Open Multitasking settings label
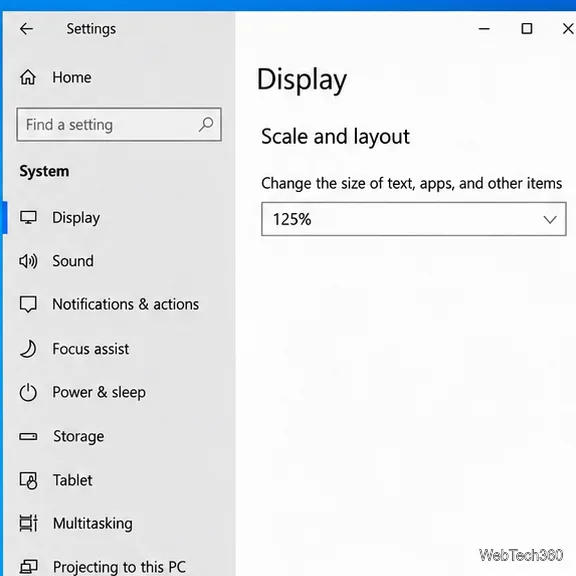This screenshot has width=576, height=576. (93, 524)
